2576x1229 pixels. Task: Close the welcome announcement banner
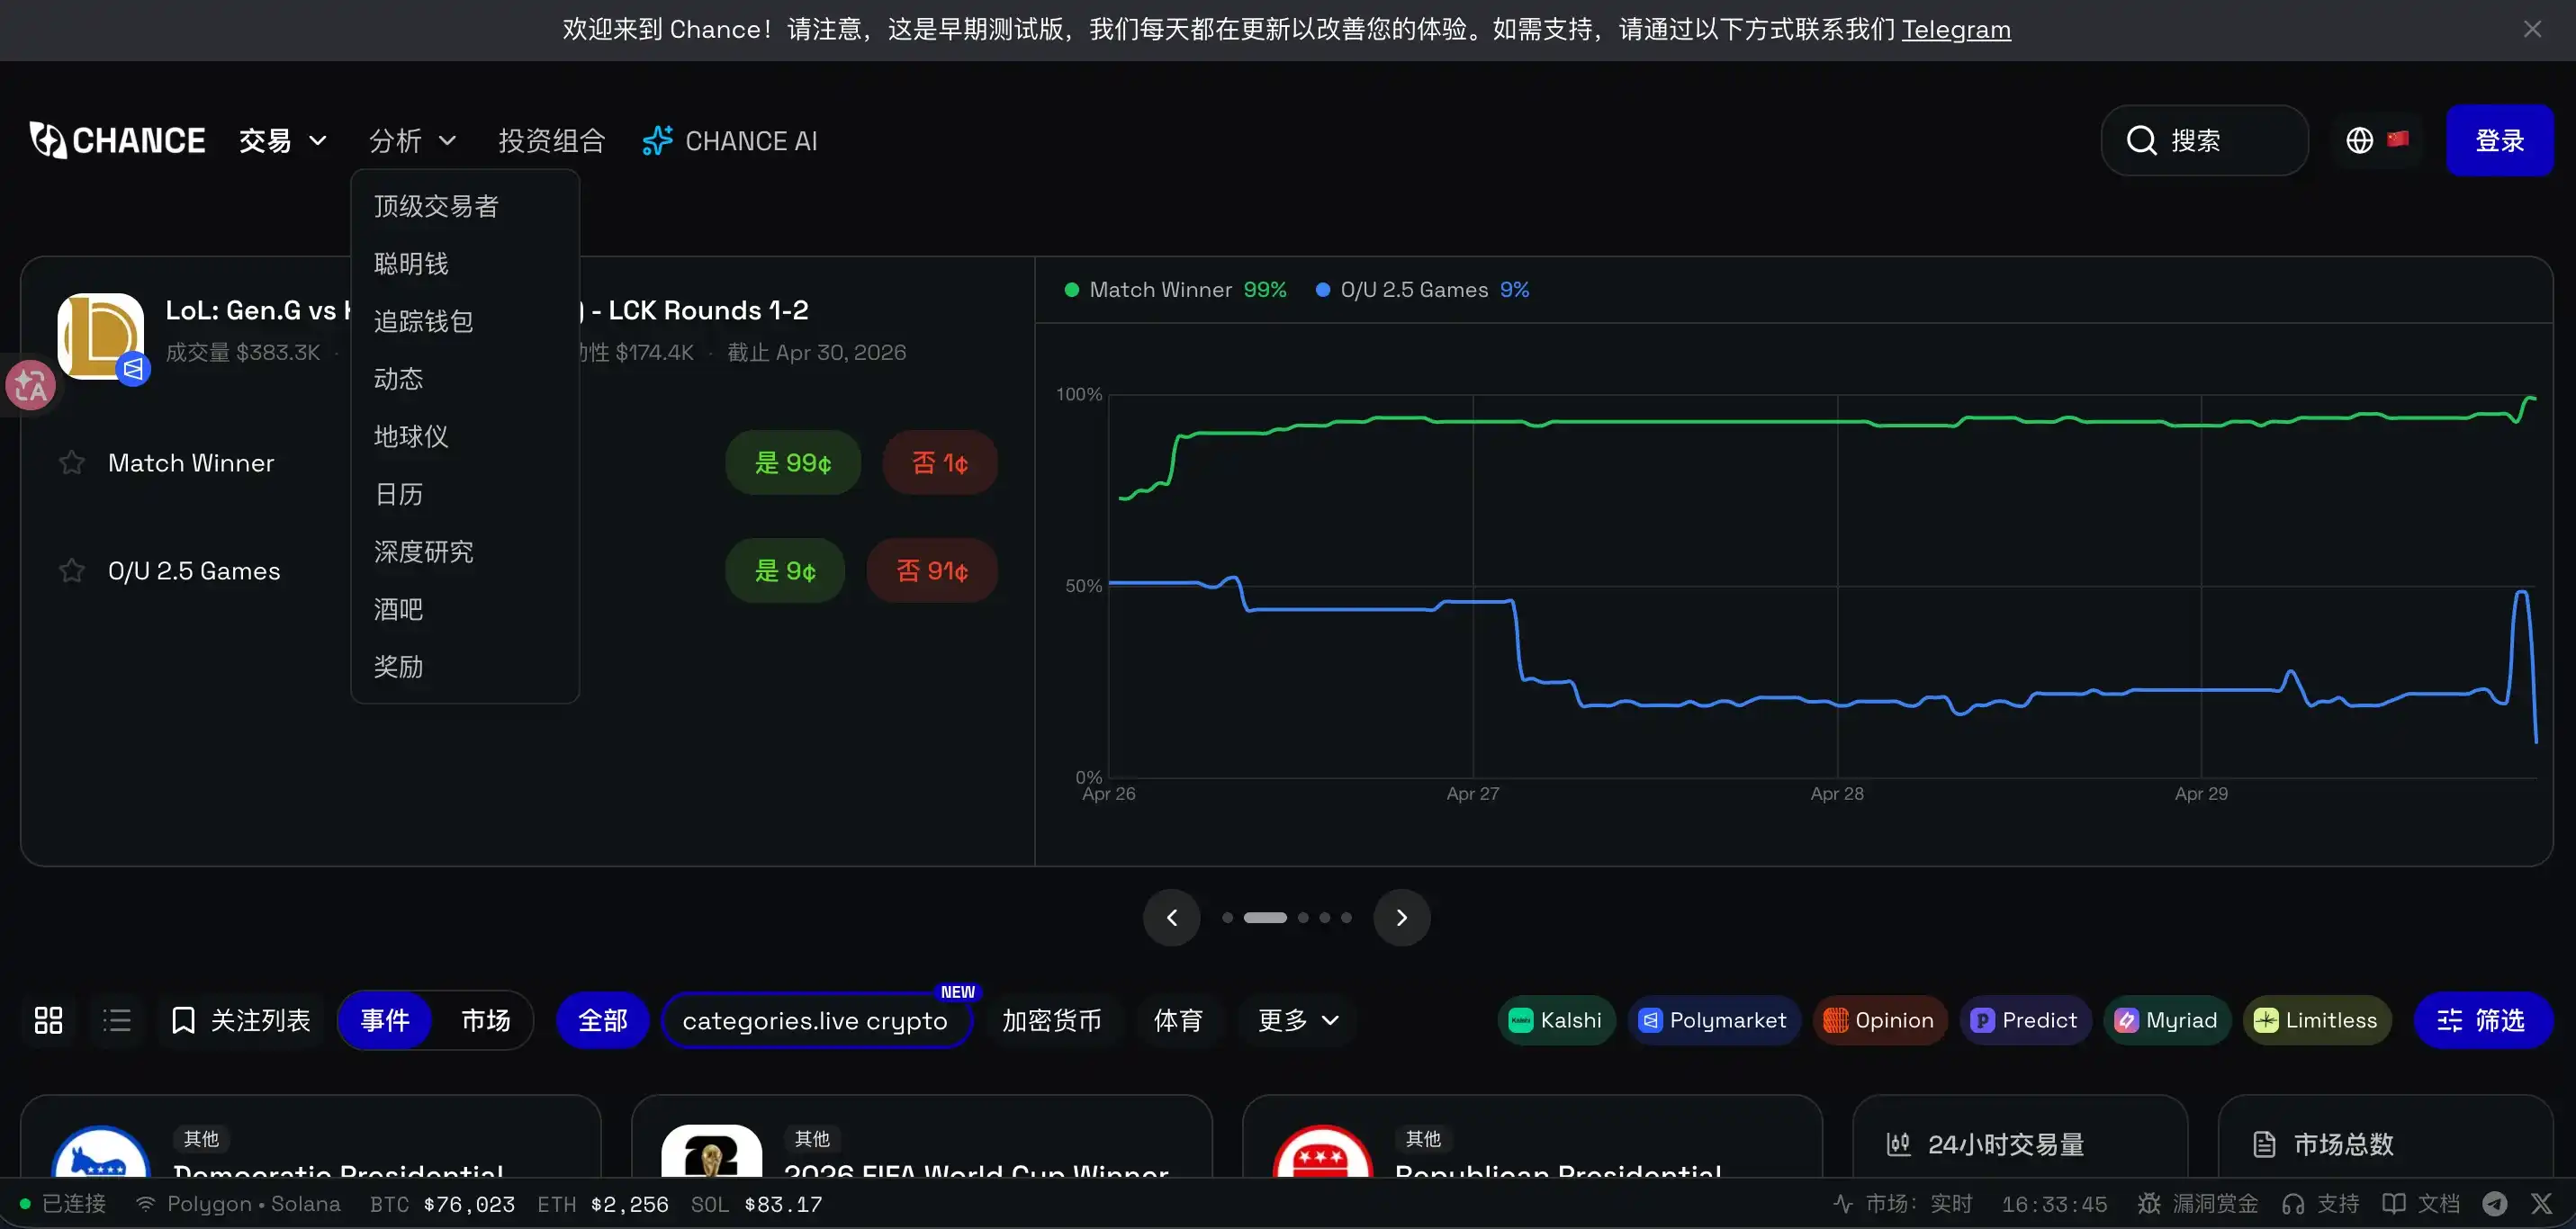[2532, 30]
